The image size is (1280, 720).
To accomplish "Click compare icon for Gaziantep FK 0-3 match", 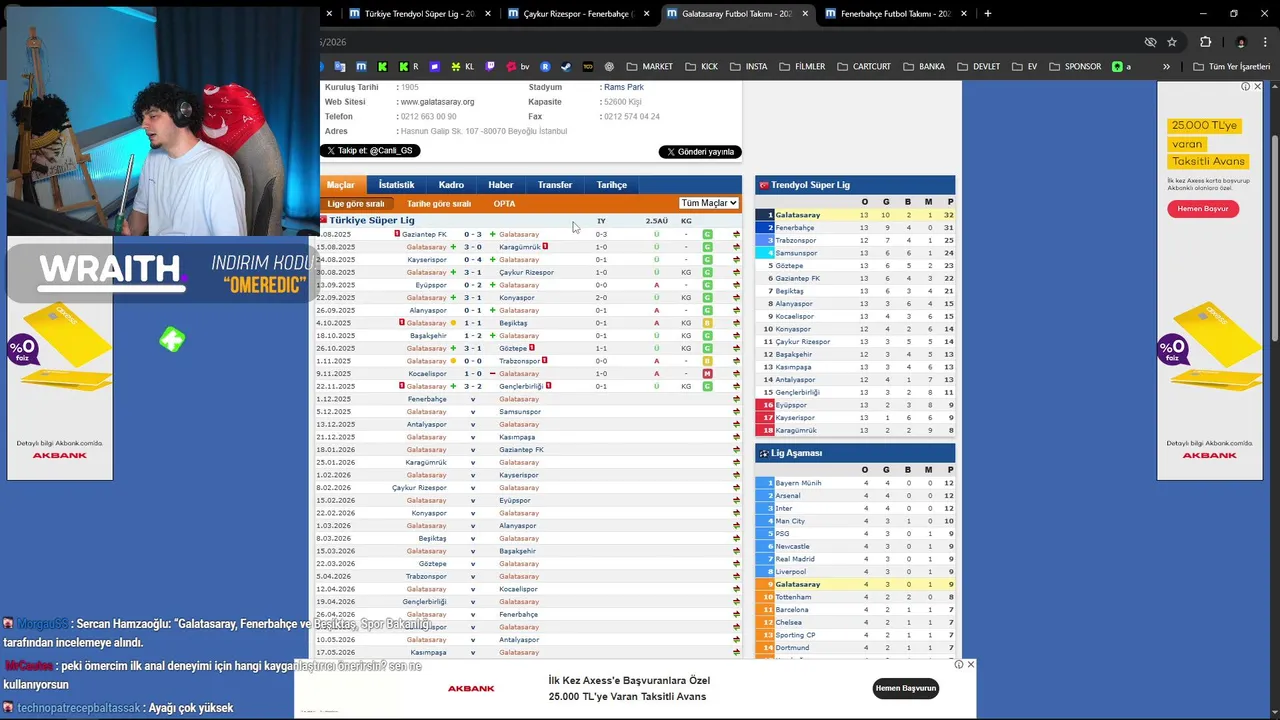I will coord(736,234).
